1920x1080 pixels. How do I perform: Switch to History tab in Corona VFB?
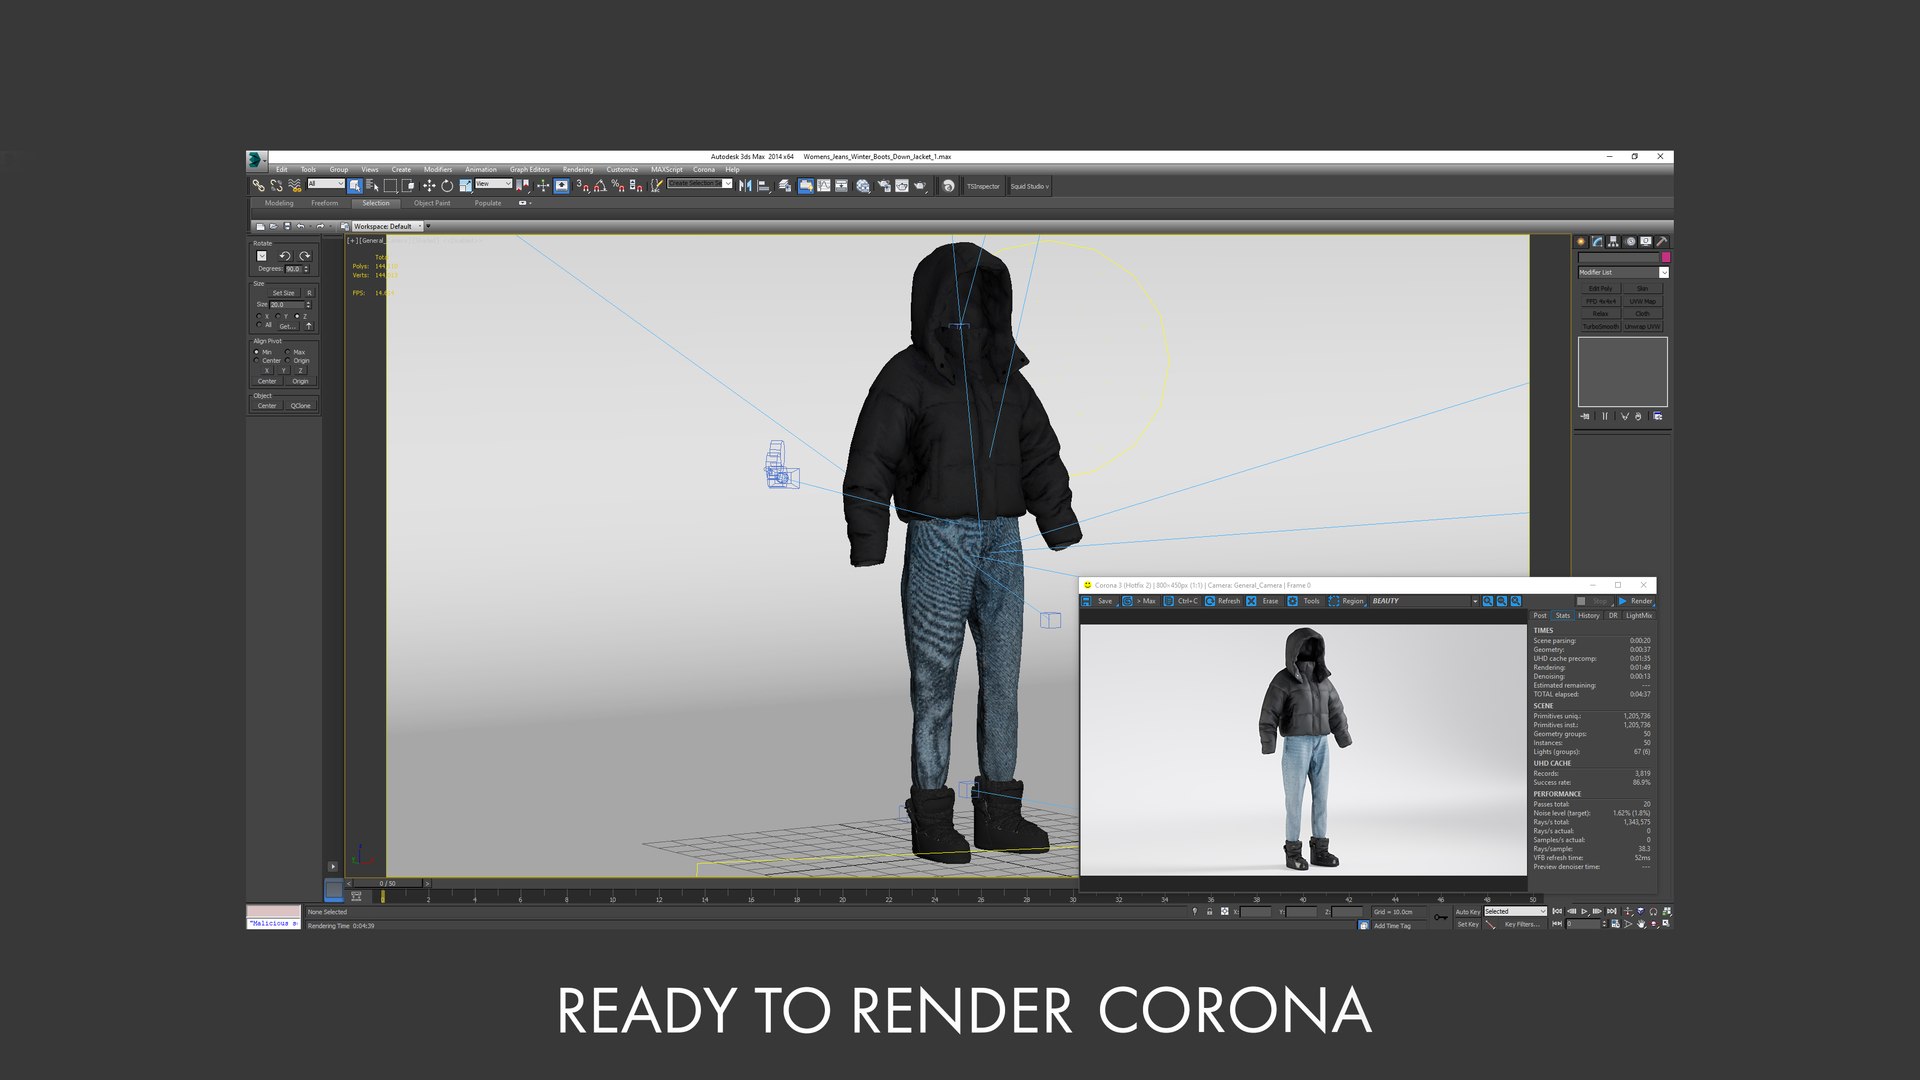pos(1589,615)
